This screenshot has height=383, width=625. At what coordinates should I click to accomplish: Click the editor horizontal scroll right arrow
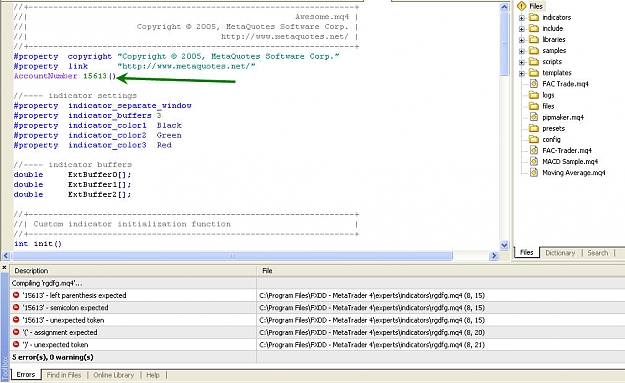point(494,255)
